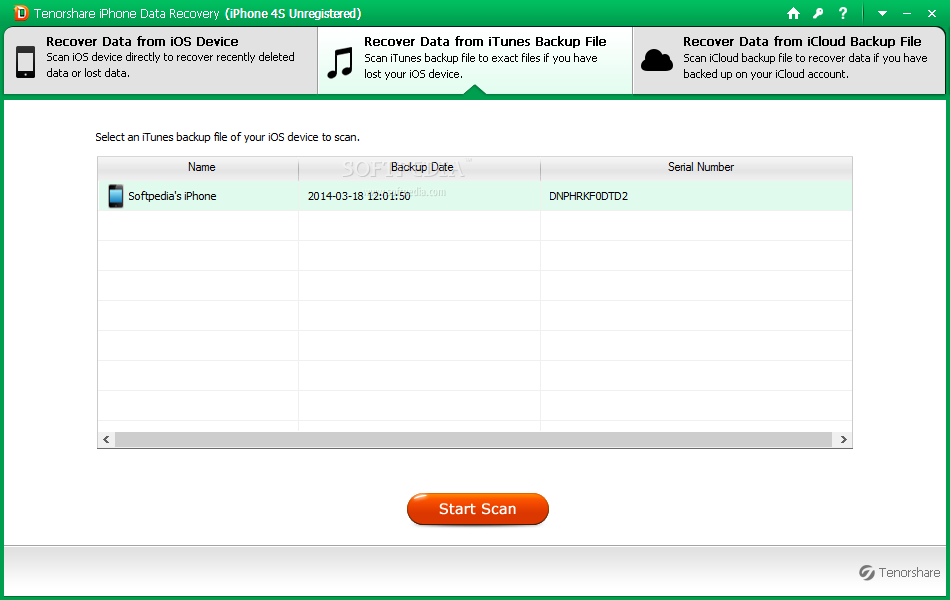Switch to Recover Data from iTunes Backup File tab

pos(475,60)
